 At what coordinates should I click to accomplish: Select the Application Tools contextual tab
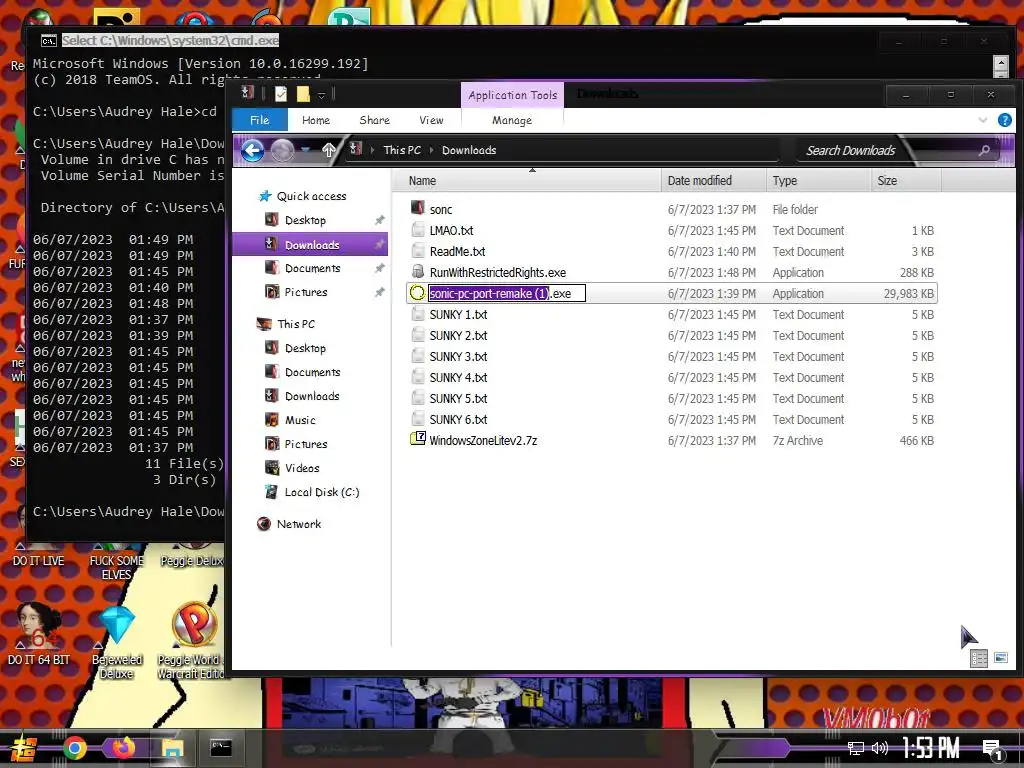pos(513,95)
